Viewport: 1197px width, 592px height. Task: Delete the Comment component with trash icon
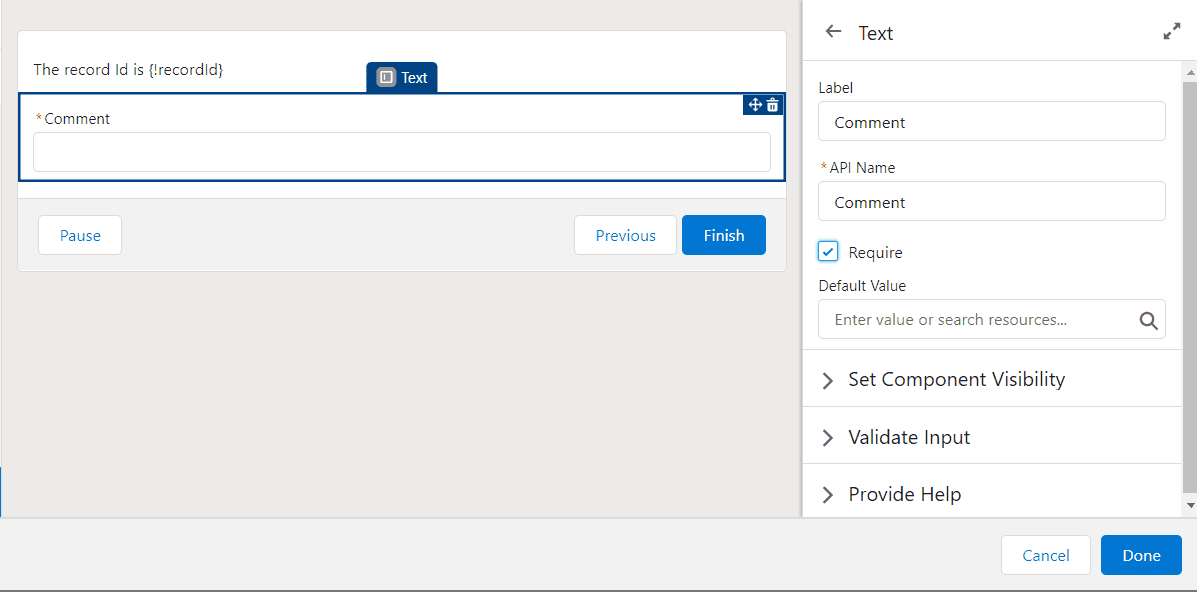(773, 105)
